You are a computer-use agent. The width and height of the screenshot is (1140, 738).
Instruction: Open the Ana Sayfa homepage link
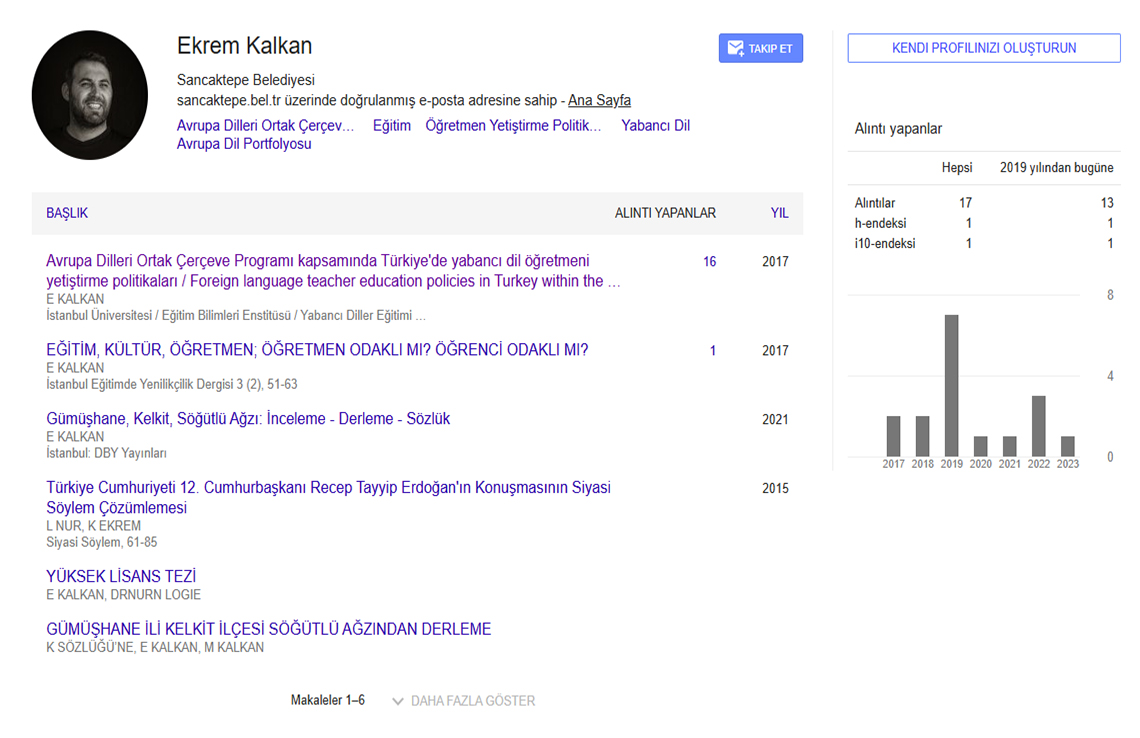click(599, 100)
